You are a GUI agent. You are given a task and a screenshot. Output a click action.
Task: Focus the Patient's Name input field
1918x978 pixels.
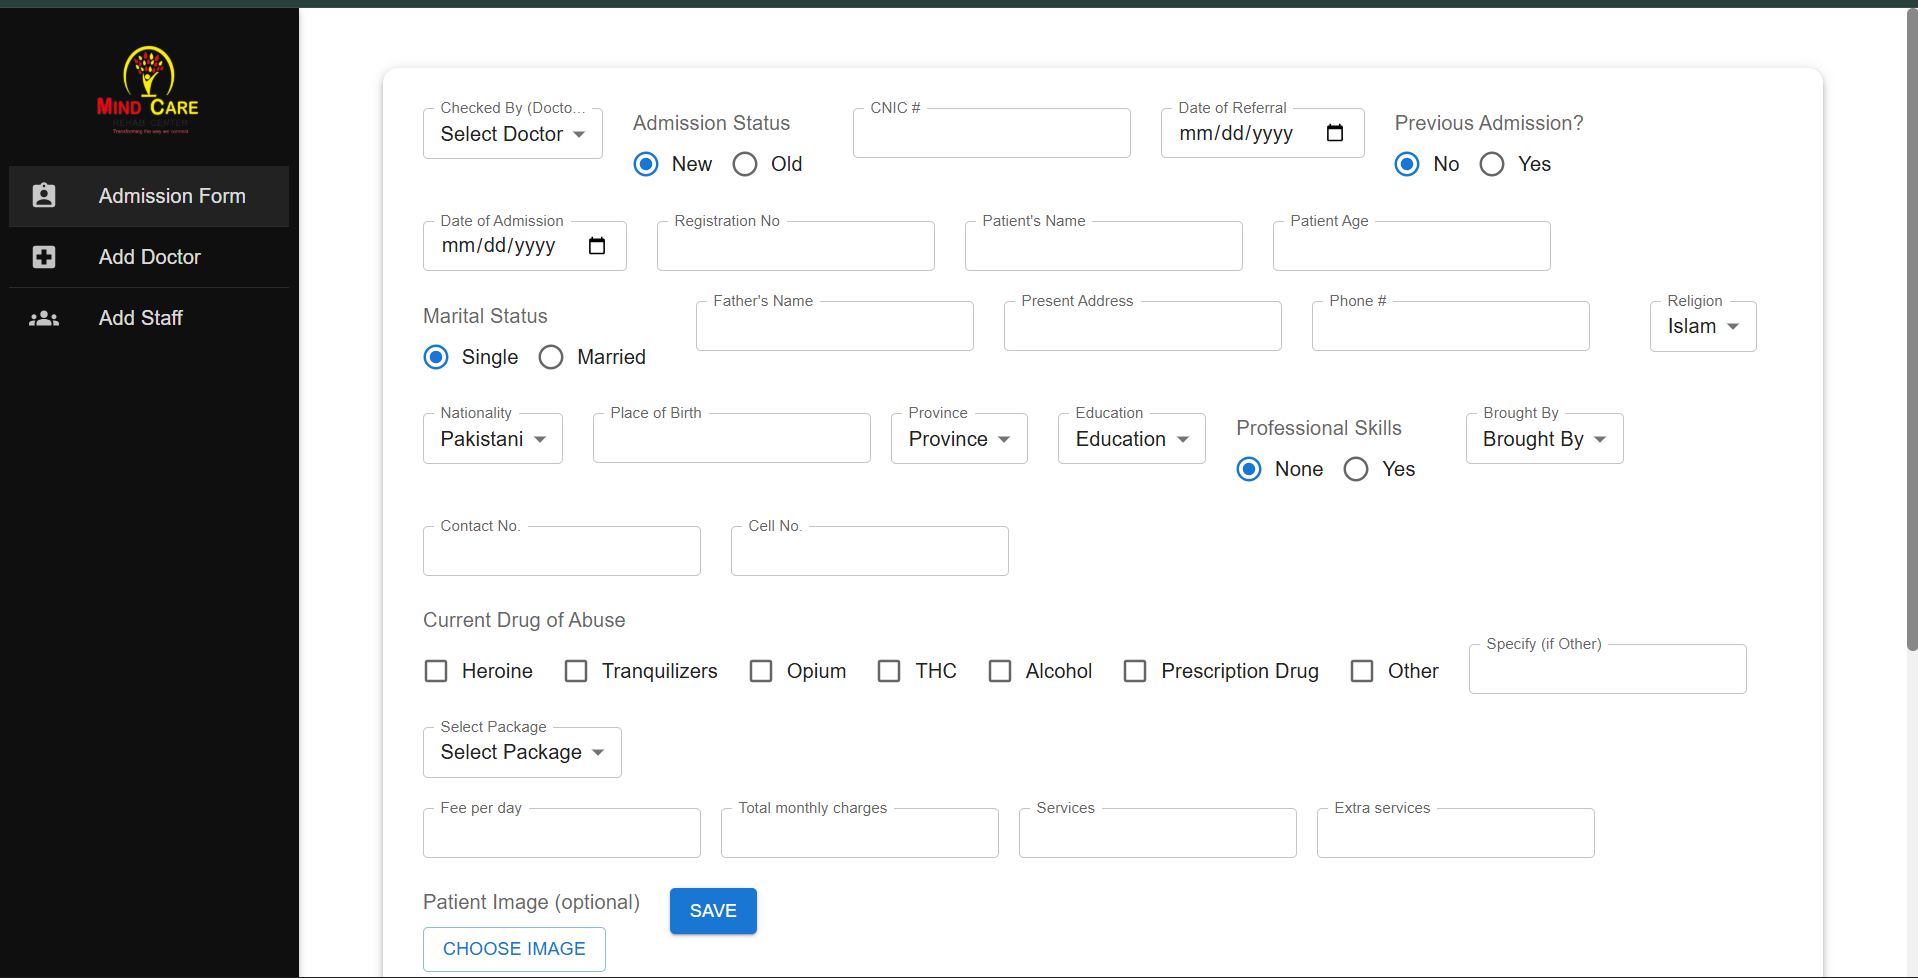click(1103, 248)
